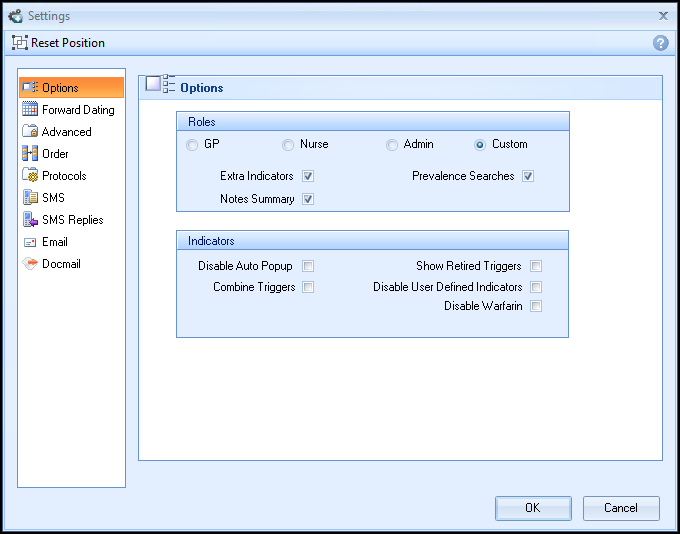Choose the Nurse role option
680x534 pixels.
[288, 145]
